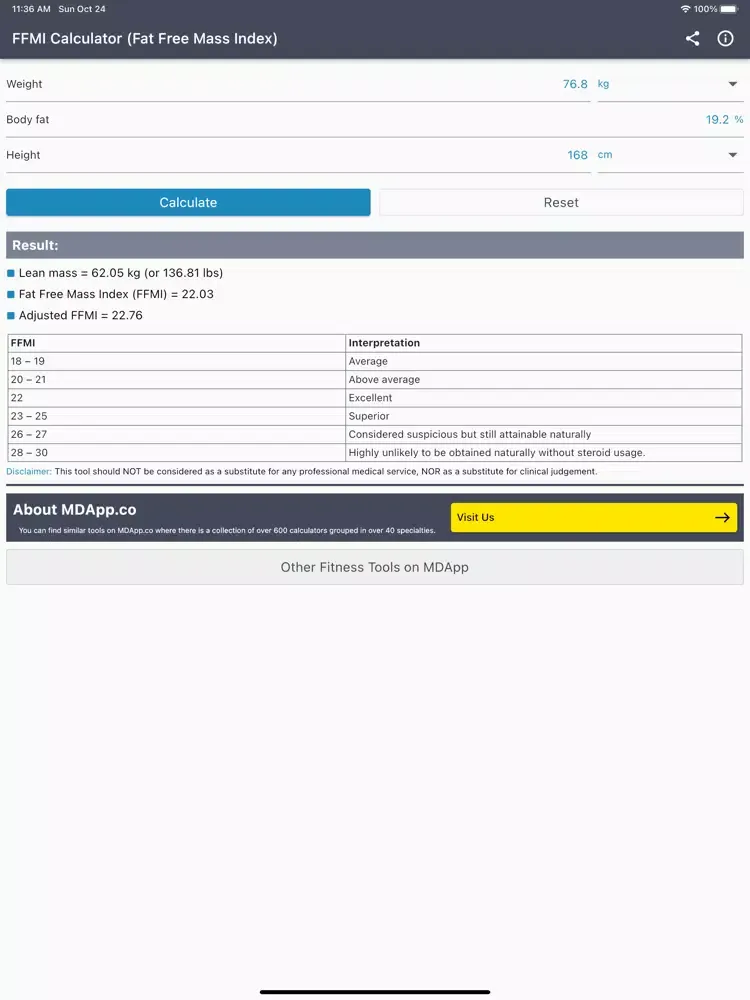
Task: Click the Calculate button
Action: tap(188, 202)
